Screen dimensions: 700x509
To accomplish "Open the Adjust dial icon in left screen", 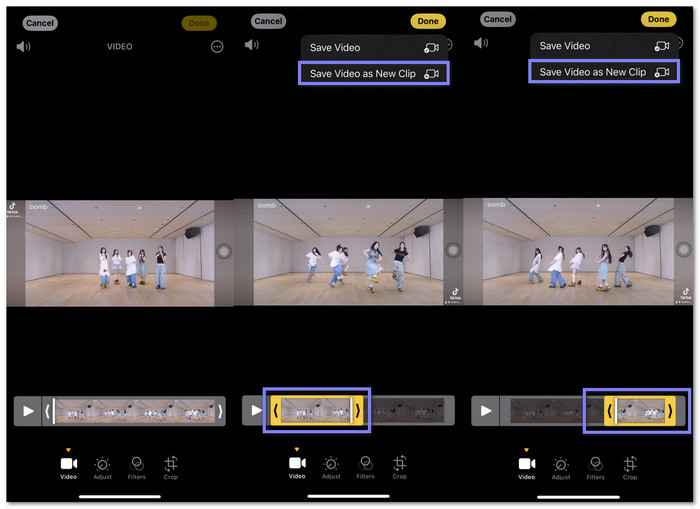I will tap(102, 466).
